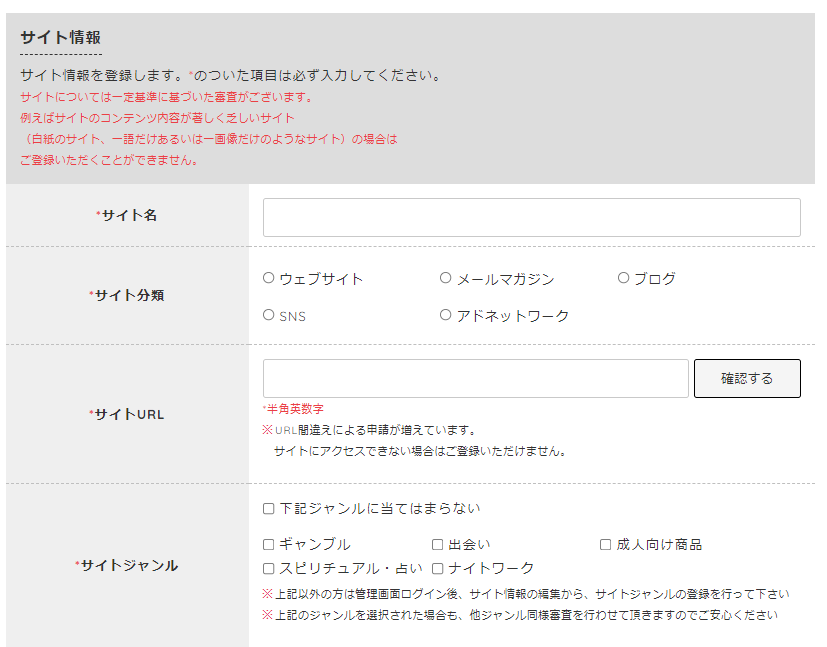Enable the 出会い checkbox
The image size is (827, 647).
coord(437,544)
